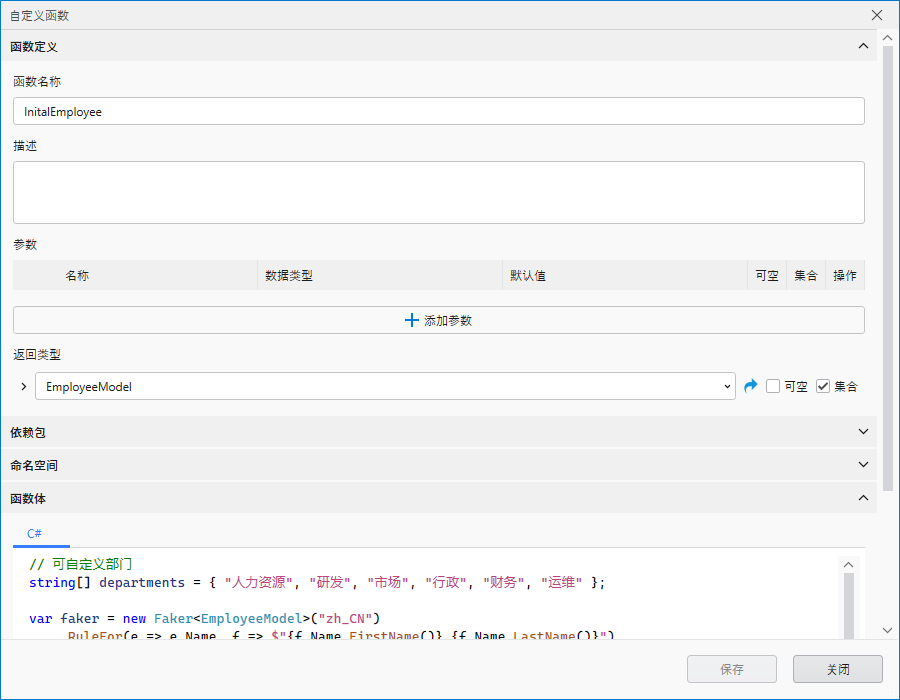This screenshot has width=900, height=700.
Task: Click the 关闭 button
Action: point(837,669)
